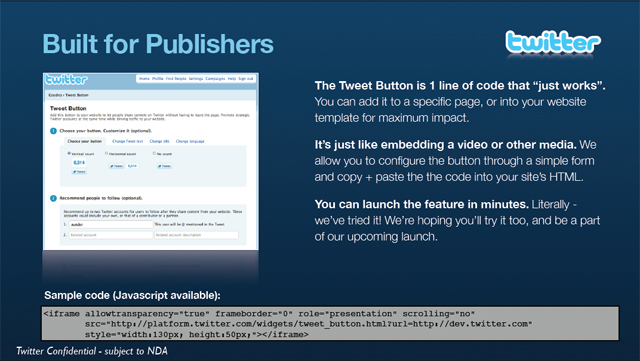640x361 pixels.
Task: Click the Tweet button under Vertical count
Action: (79, 172)
